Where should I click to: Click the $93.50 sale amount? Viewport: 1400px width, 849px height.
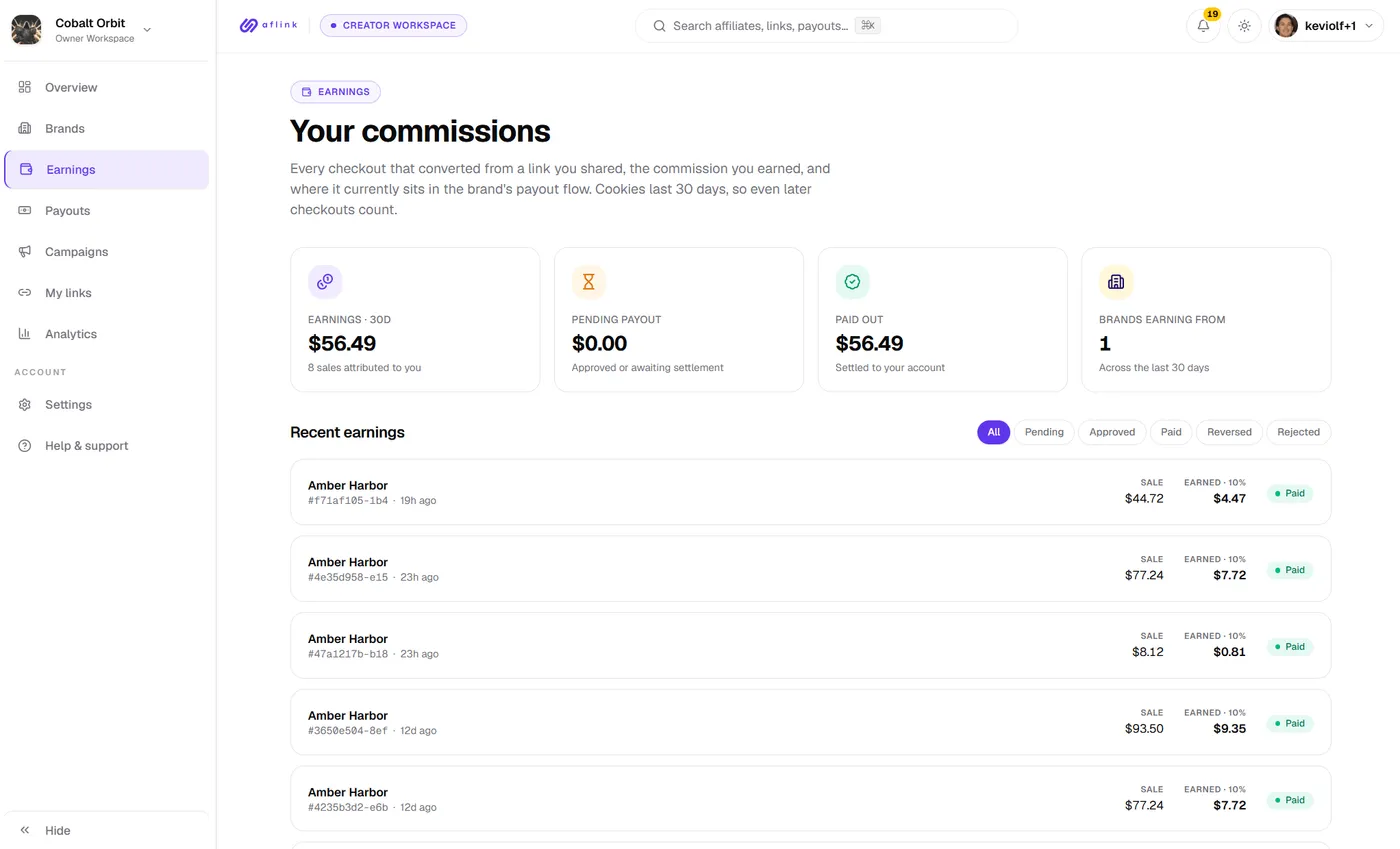(1144, 729)
